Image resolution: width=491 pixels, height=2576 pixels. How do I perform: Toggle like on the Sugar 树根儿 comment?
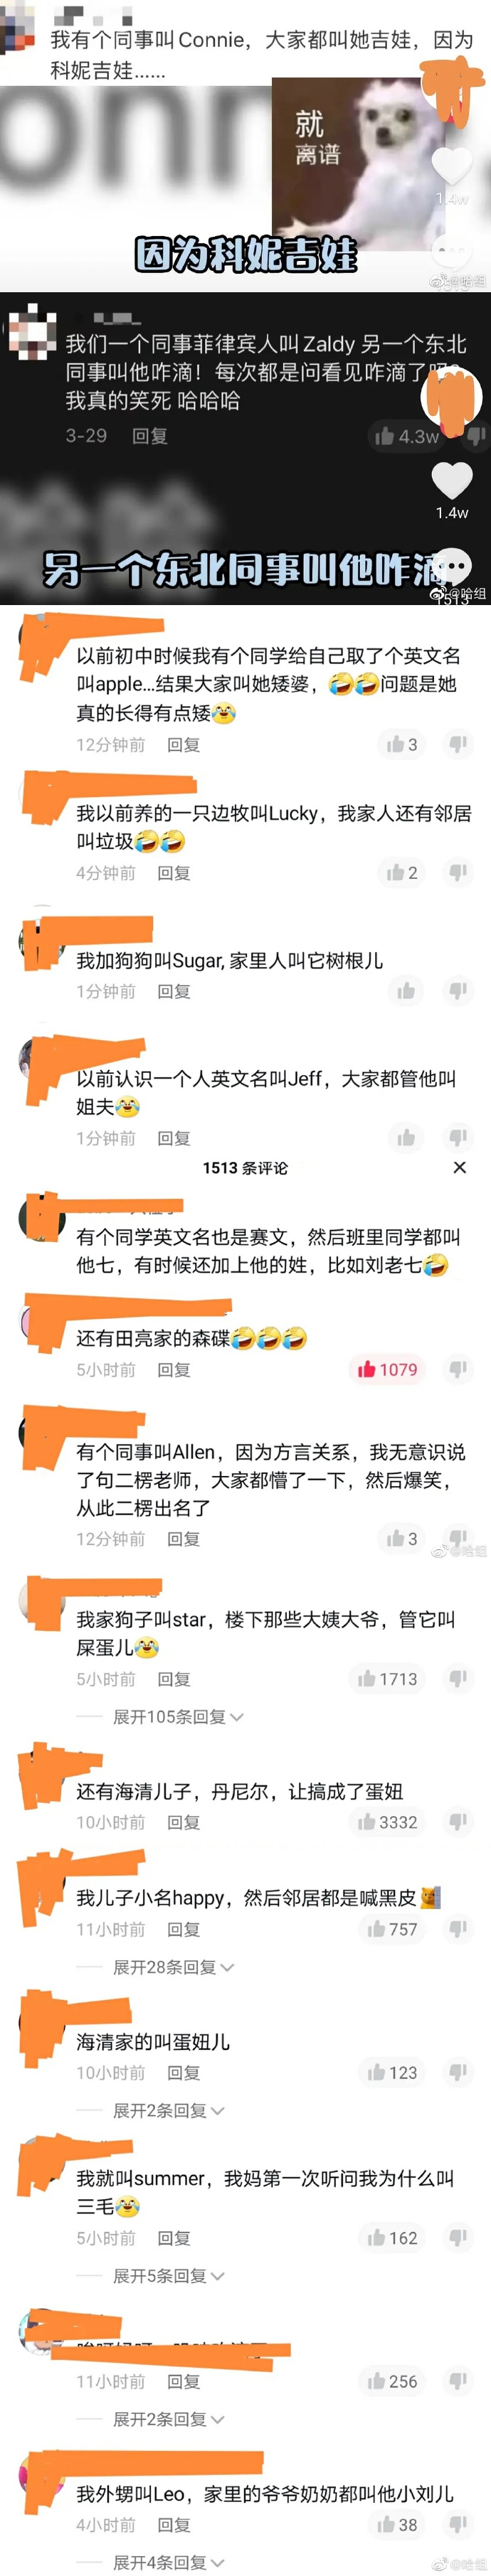(x=406, y=991)
